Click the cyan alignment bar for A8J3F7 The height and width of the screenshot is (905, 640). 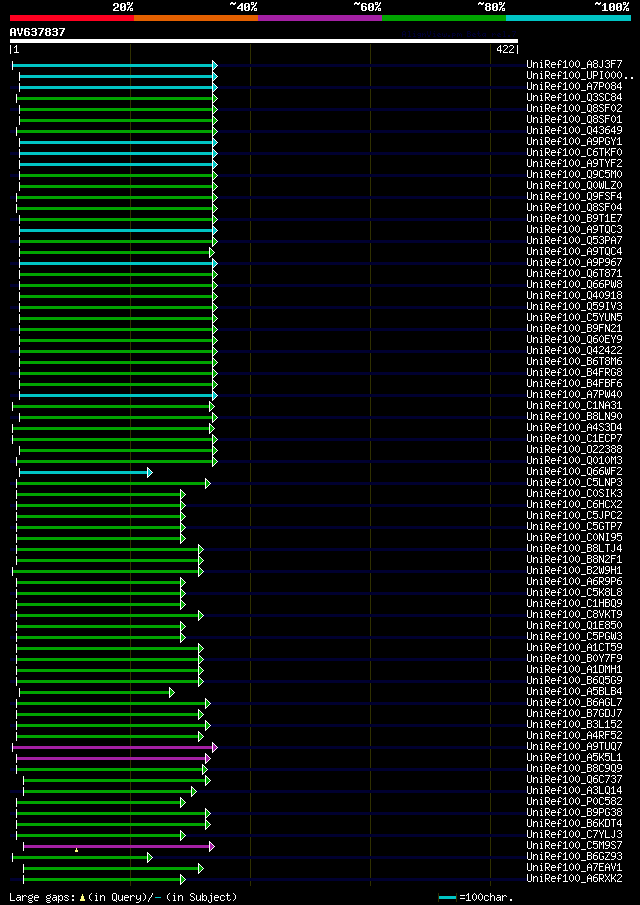(115, 65)
